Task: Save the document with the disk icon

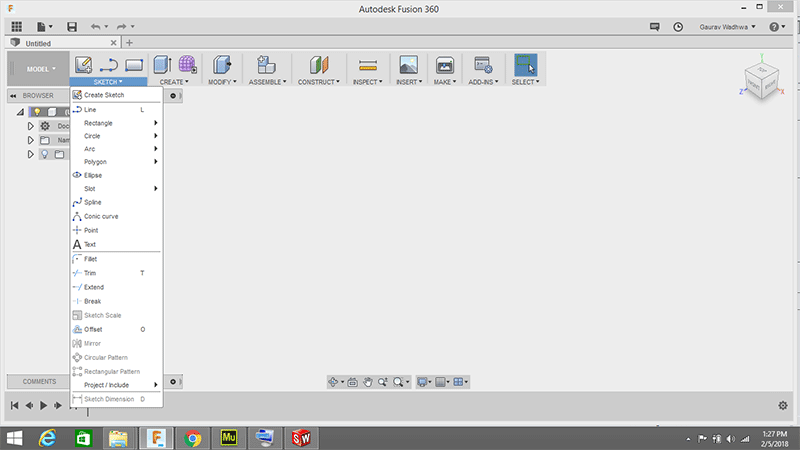Action: [72, 27]
